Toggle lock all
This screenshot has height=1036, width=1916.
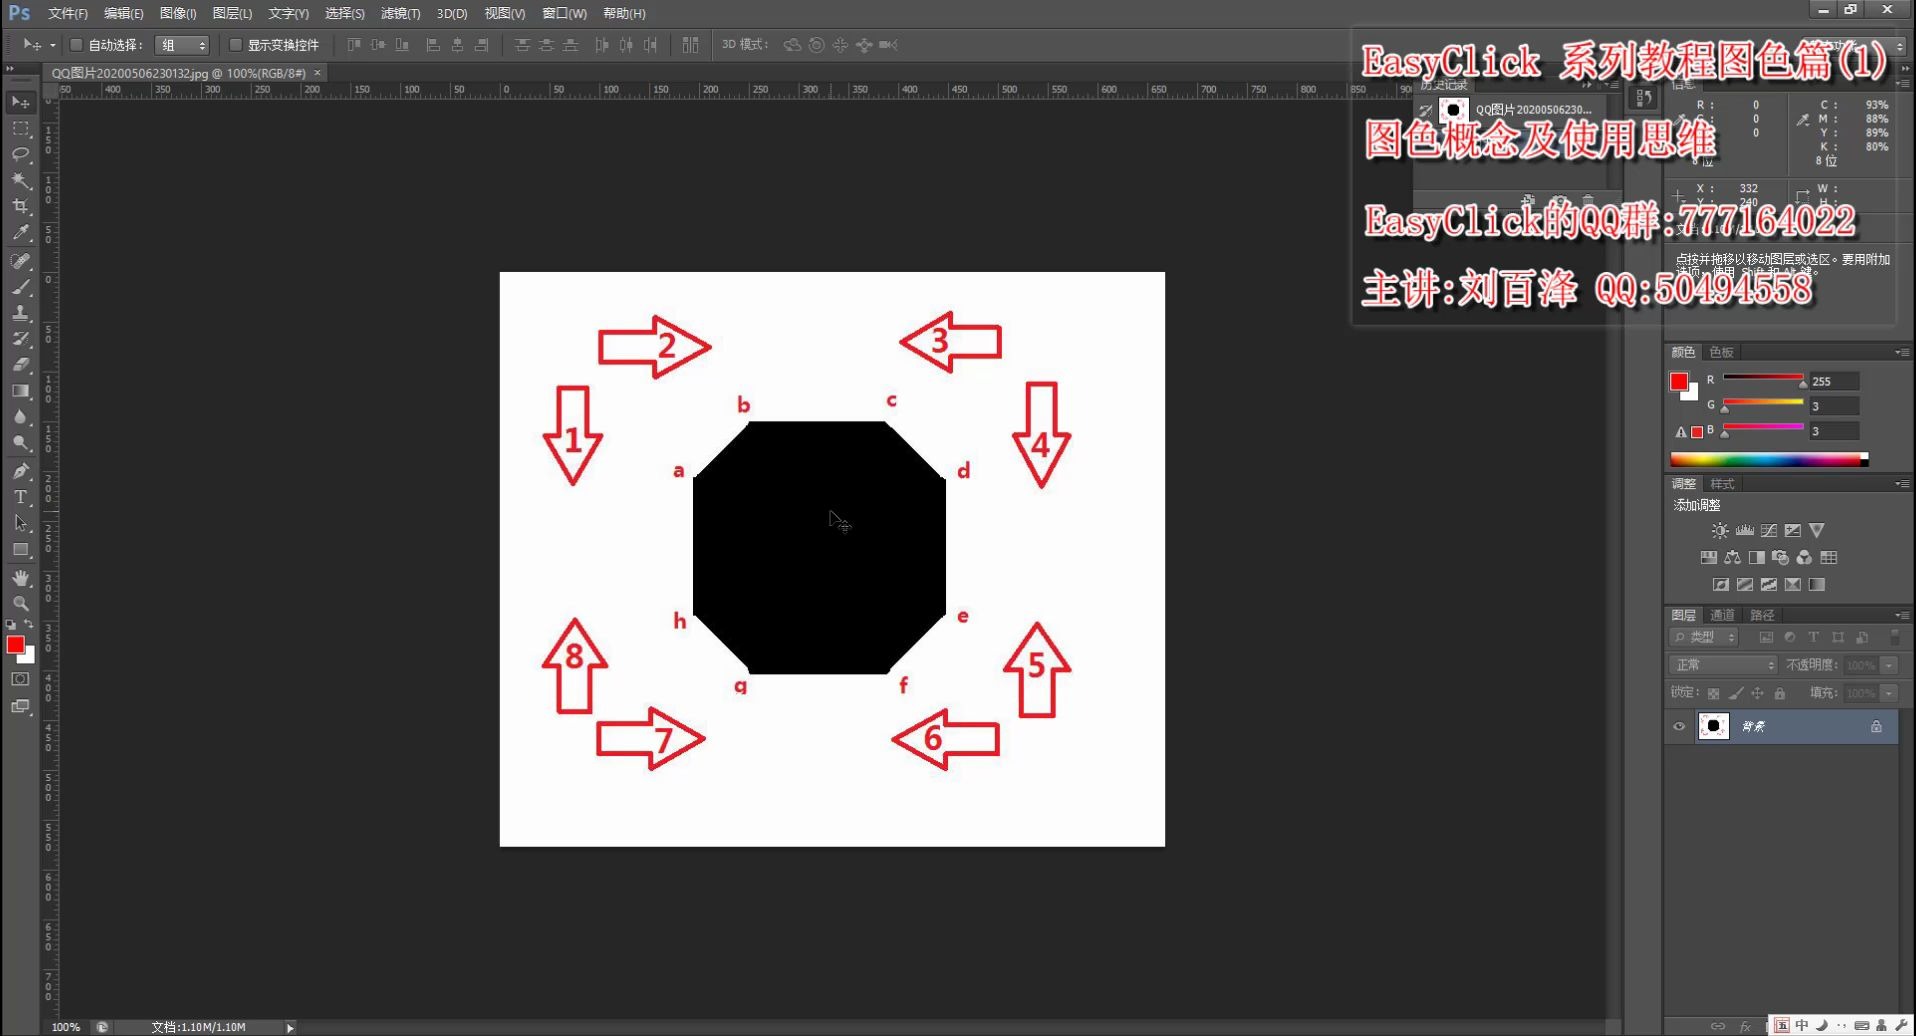point(1779,693)
